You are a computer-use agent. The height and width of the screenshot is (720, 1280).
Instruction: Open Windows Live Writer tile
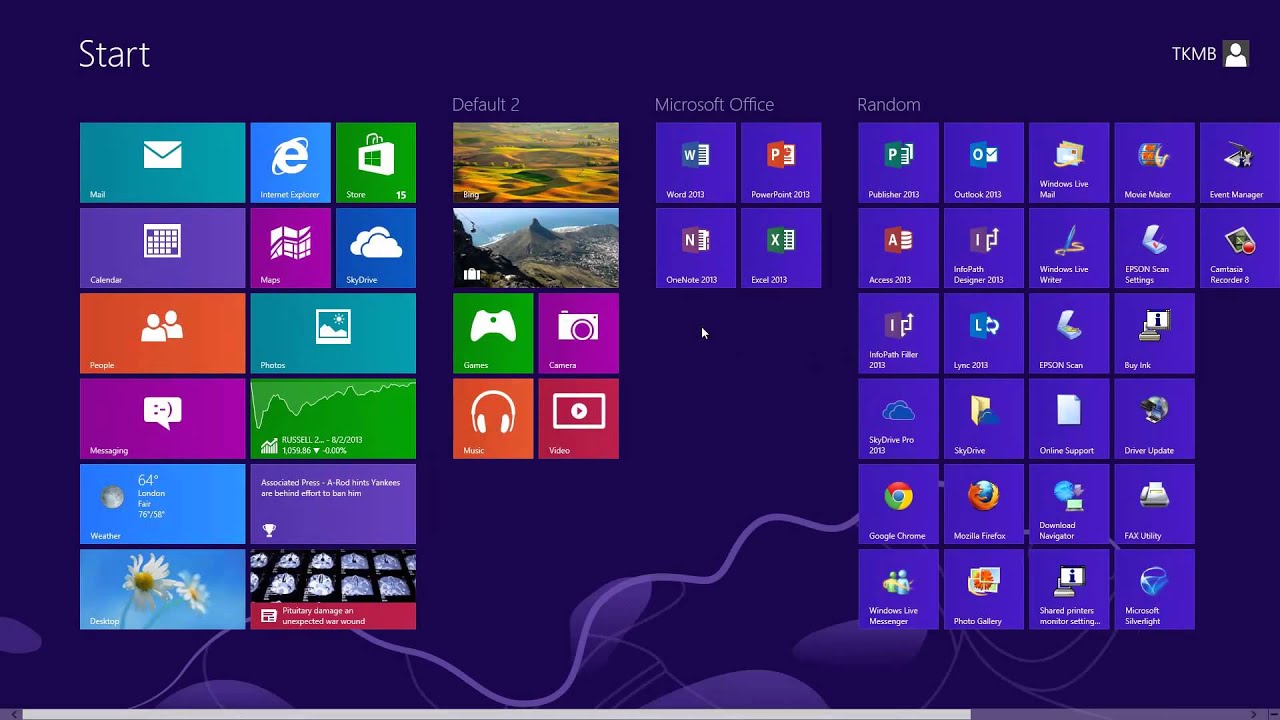click(1069, 248)
